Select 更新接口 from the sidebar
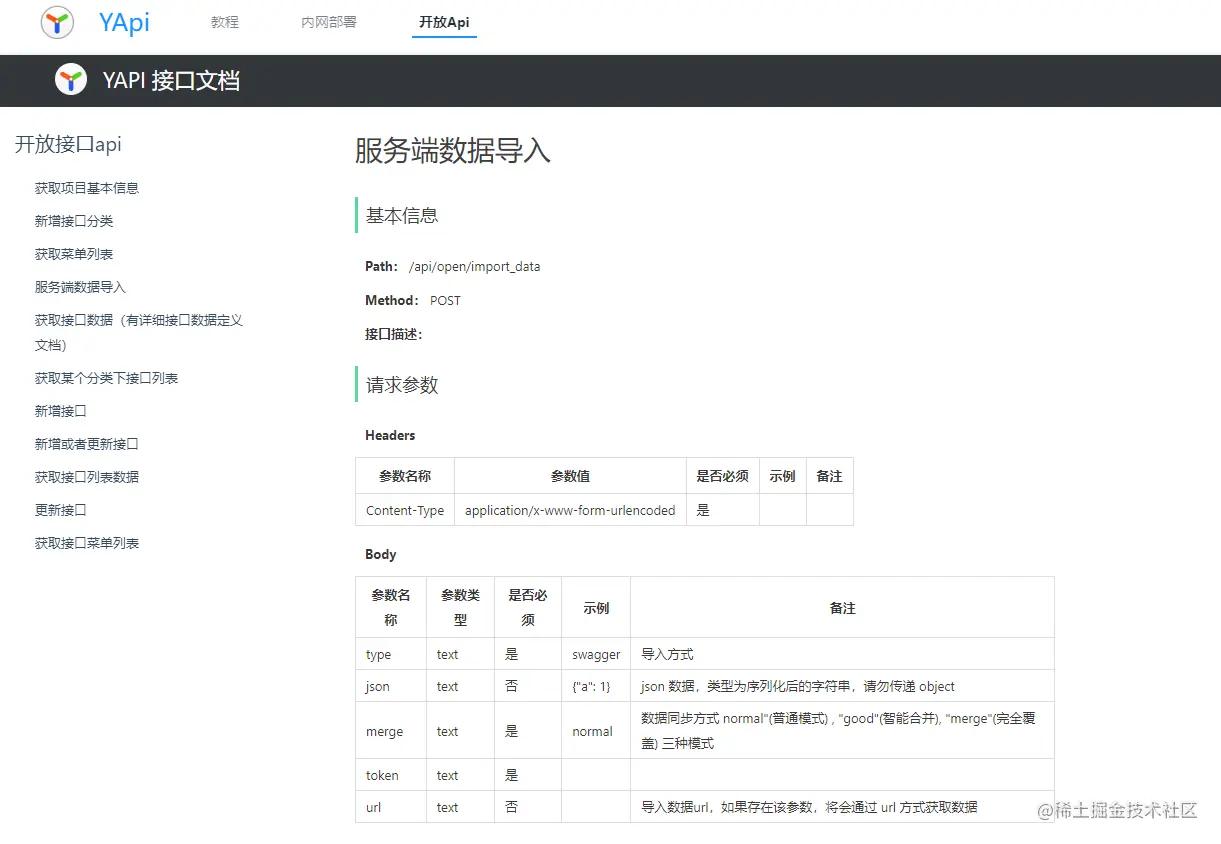 [60, 510]
